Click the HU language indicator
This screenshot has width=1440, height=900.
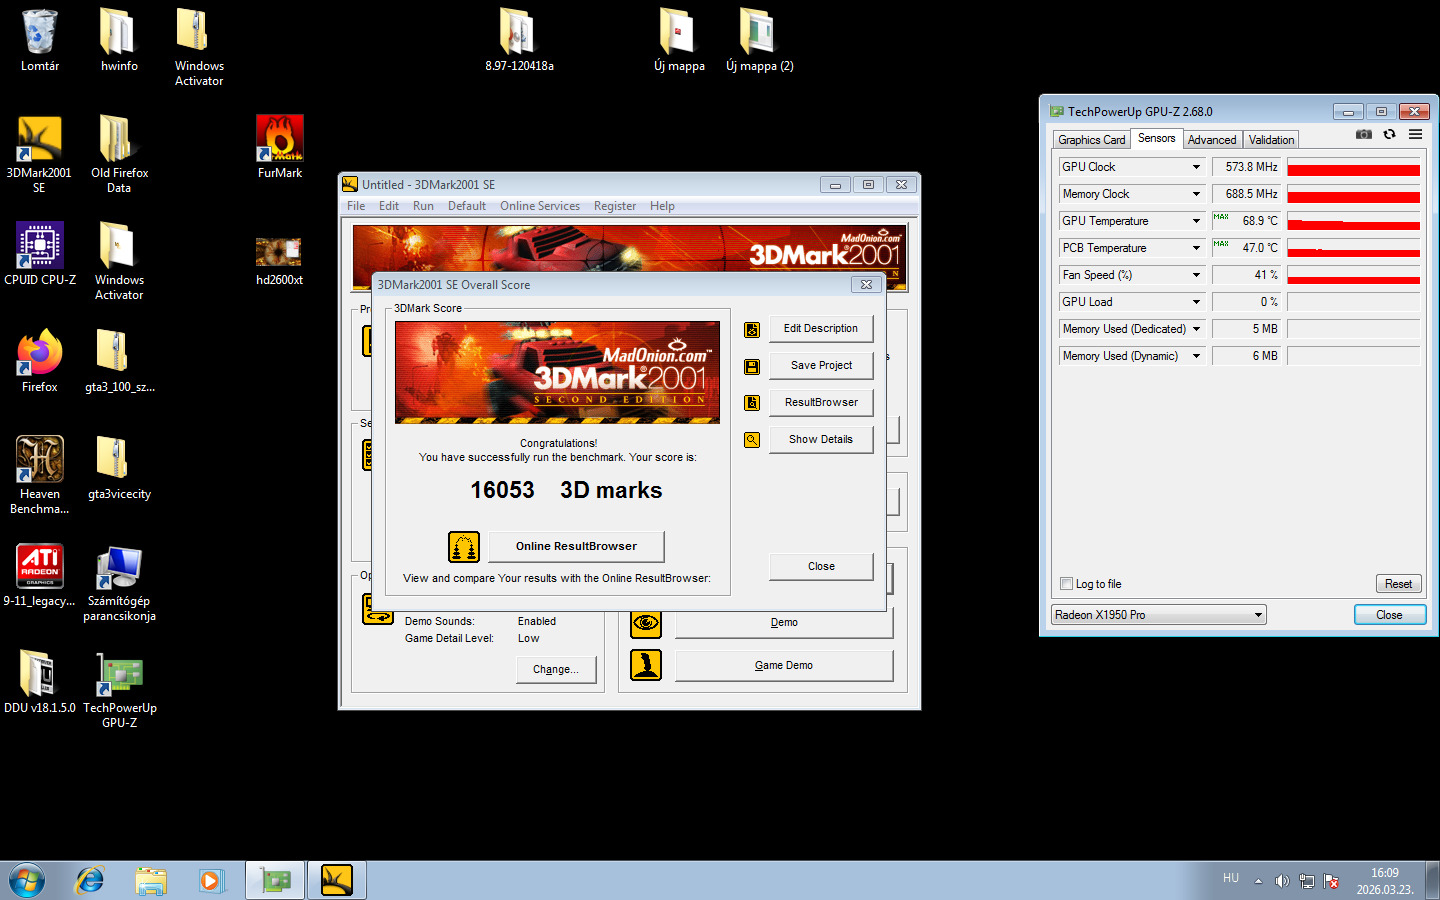tap(1231, 878)
